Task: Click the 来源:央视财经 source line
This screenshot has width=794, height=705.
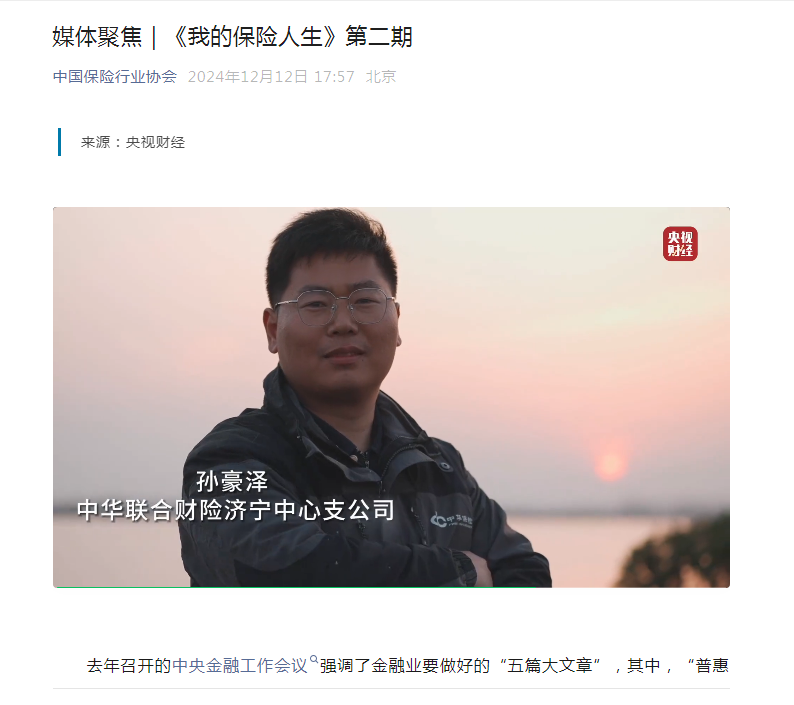Action: click(x=133, y=142)
